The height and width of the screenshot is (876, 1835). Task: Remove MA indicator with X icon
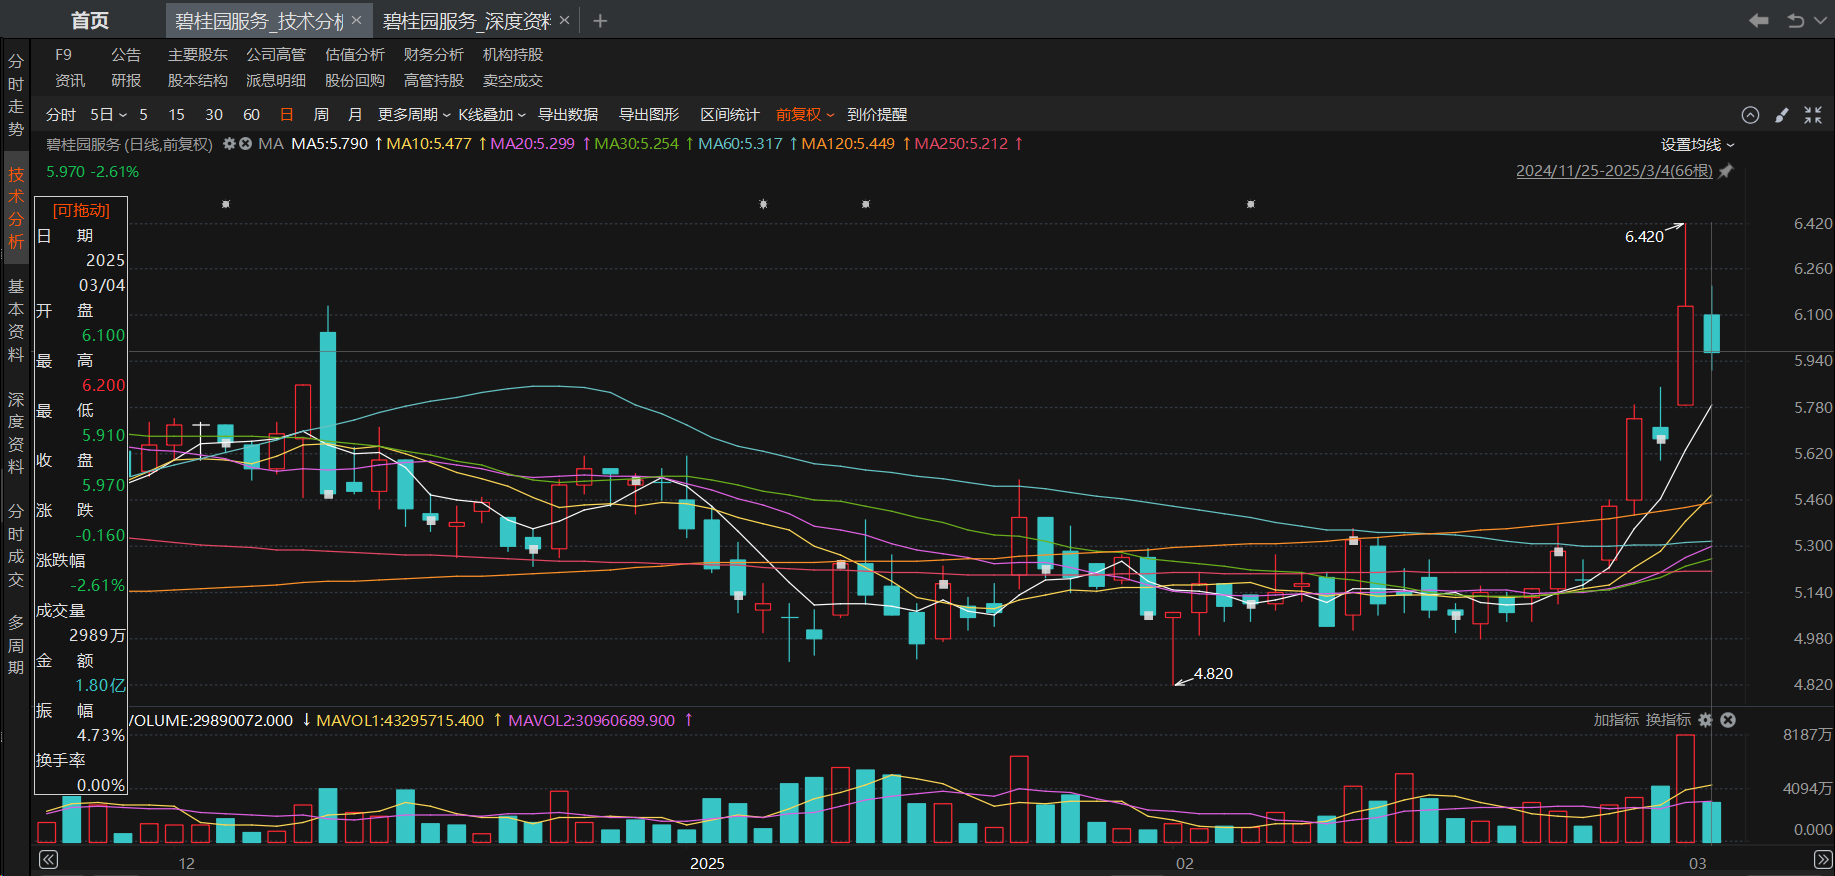click(245, 144)
